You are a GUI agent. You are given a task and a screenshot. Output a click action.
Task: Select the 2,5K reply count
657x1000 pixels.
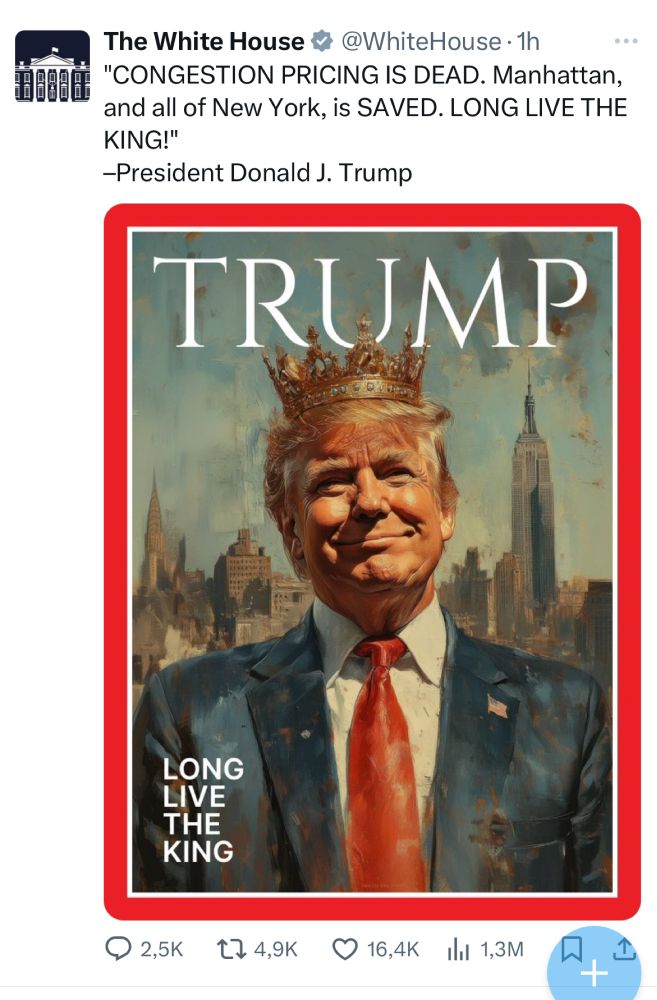click(x=161, y=950)
